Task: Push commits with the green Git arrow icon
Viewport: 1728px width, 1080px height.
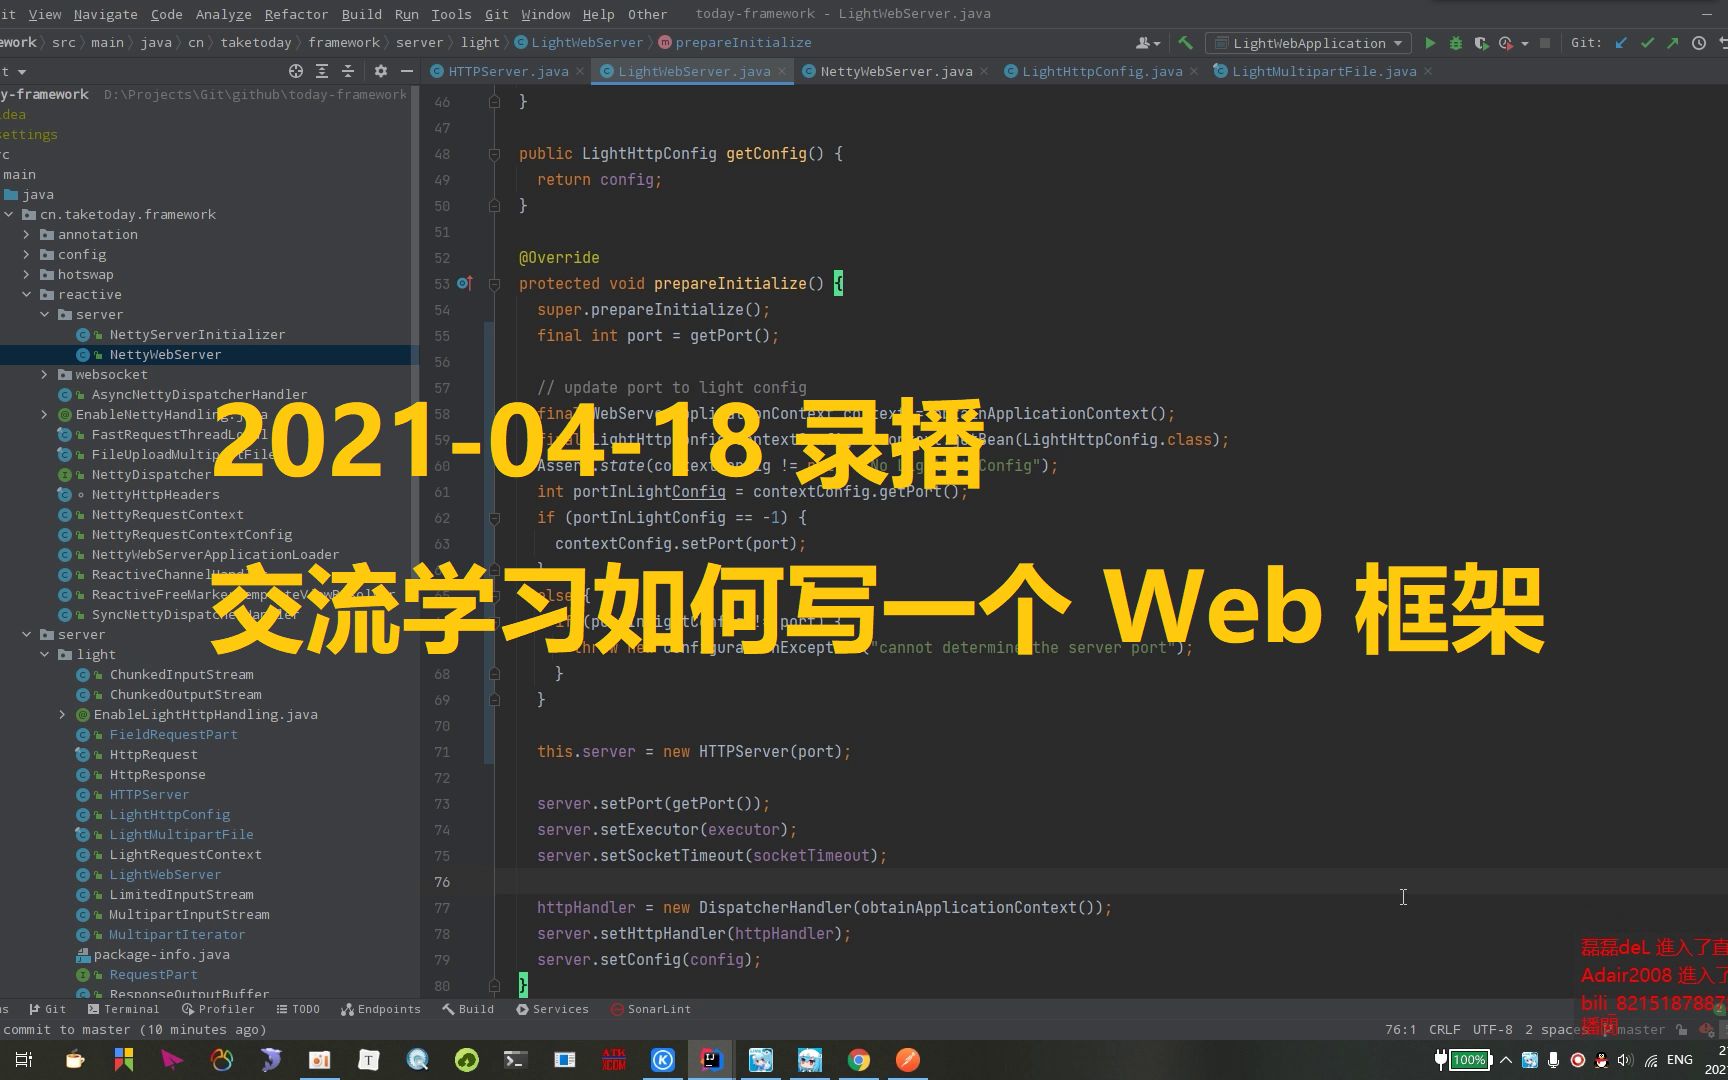Action: pos(1671,43)
